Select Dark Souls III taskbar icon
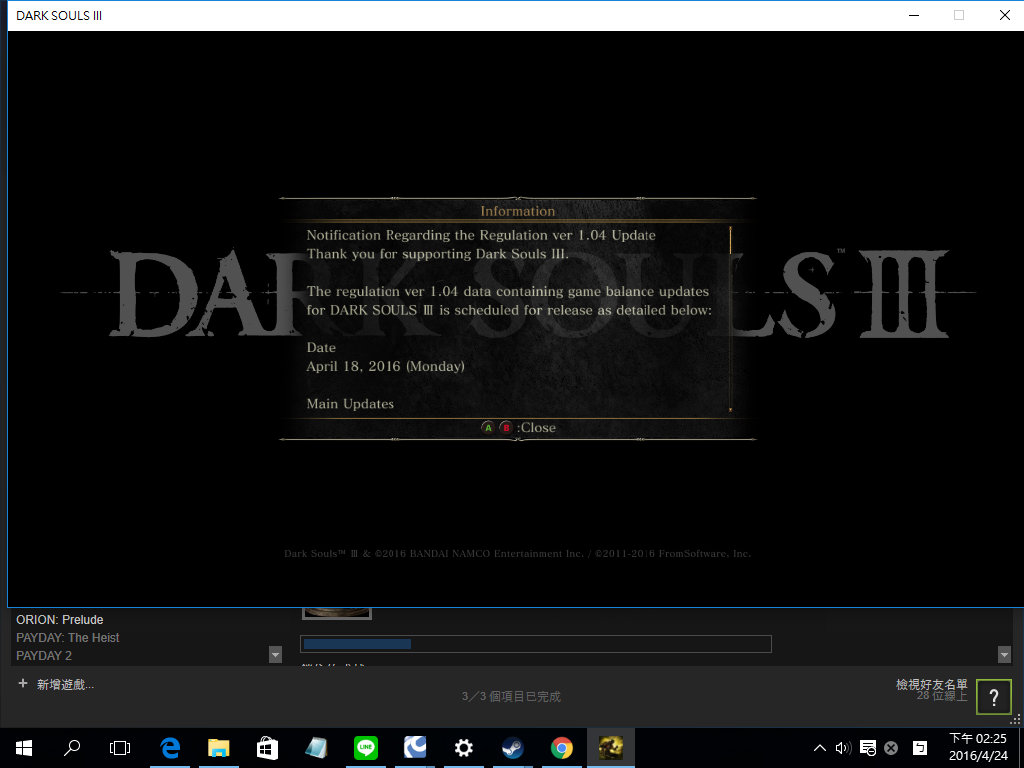The image size is (1024, 768). pyautogui.click(x=611, y=748)
